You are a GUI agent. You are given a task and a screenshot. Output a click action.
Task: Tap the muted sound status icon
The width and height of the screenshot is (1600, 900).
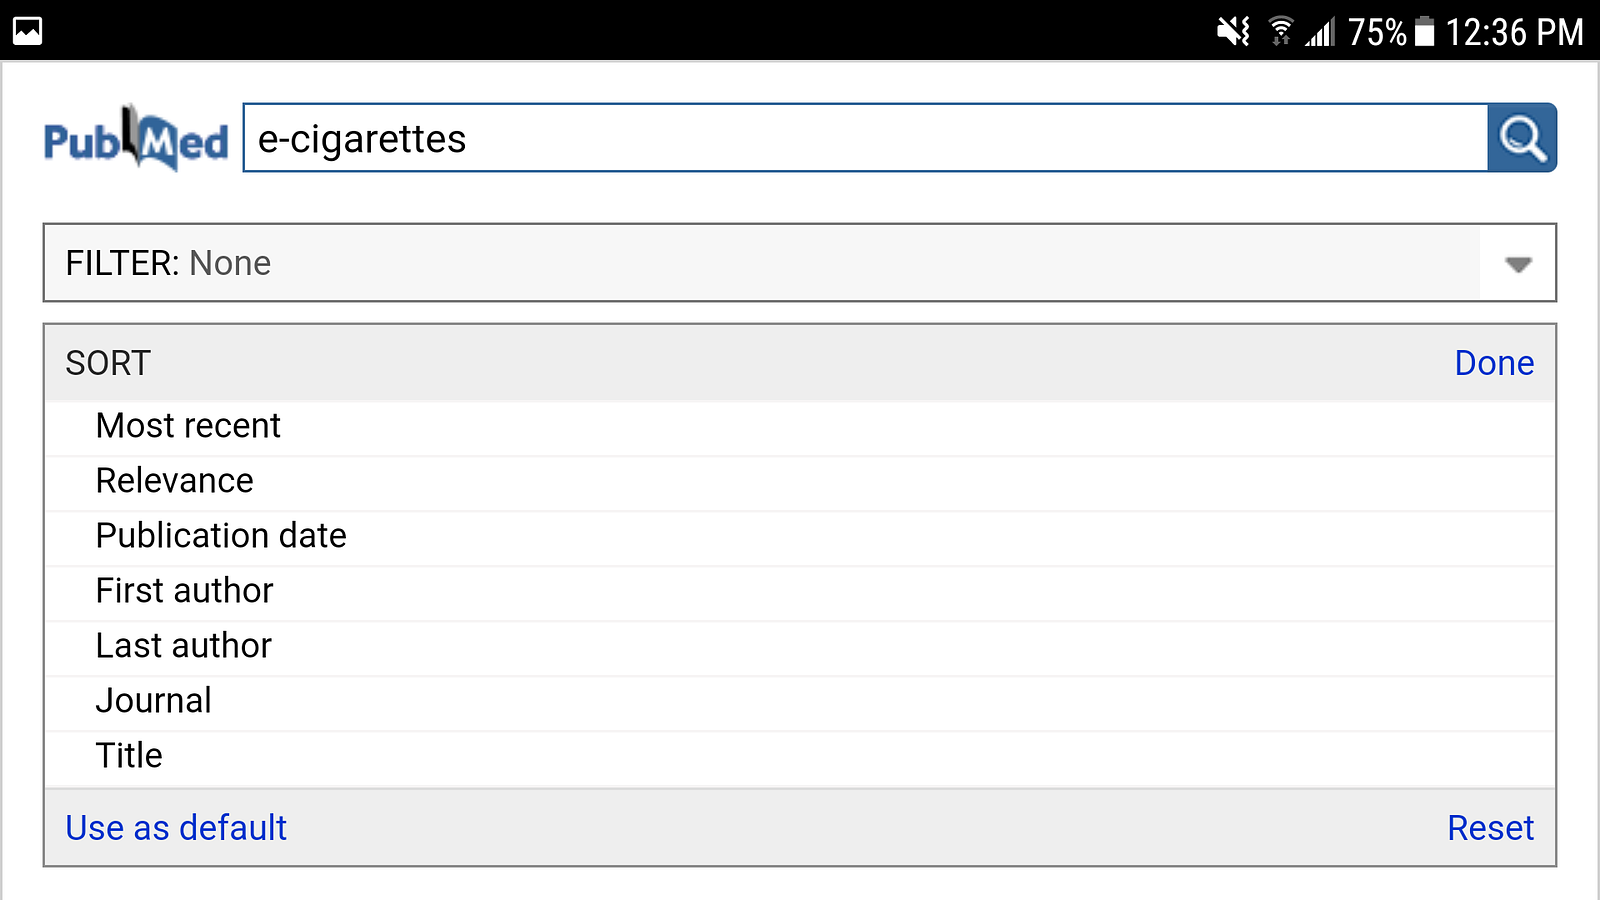pos(1233,32)
